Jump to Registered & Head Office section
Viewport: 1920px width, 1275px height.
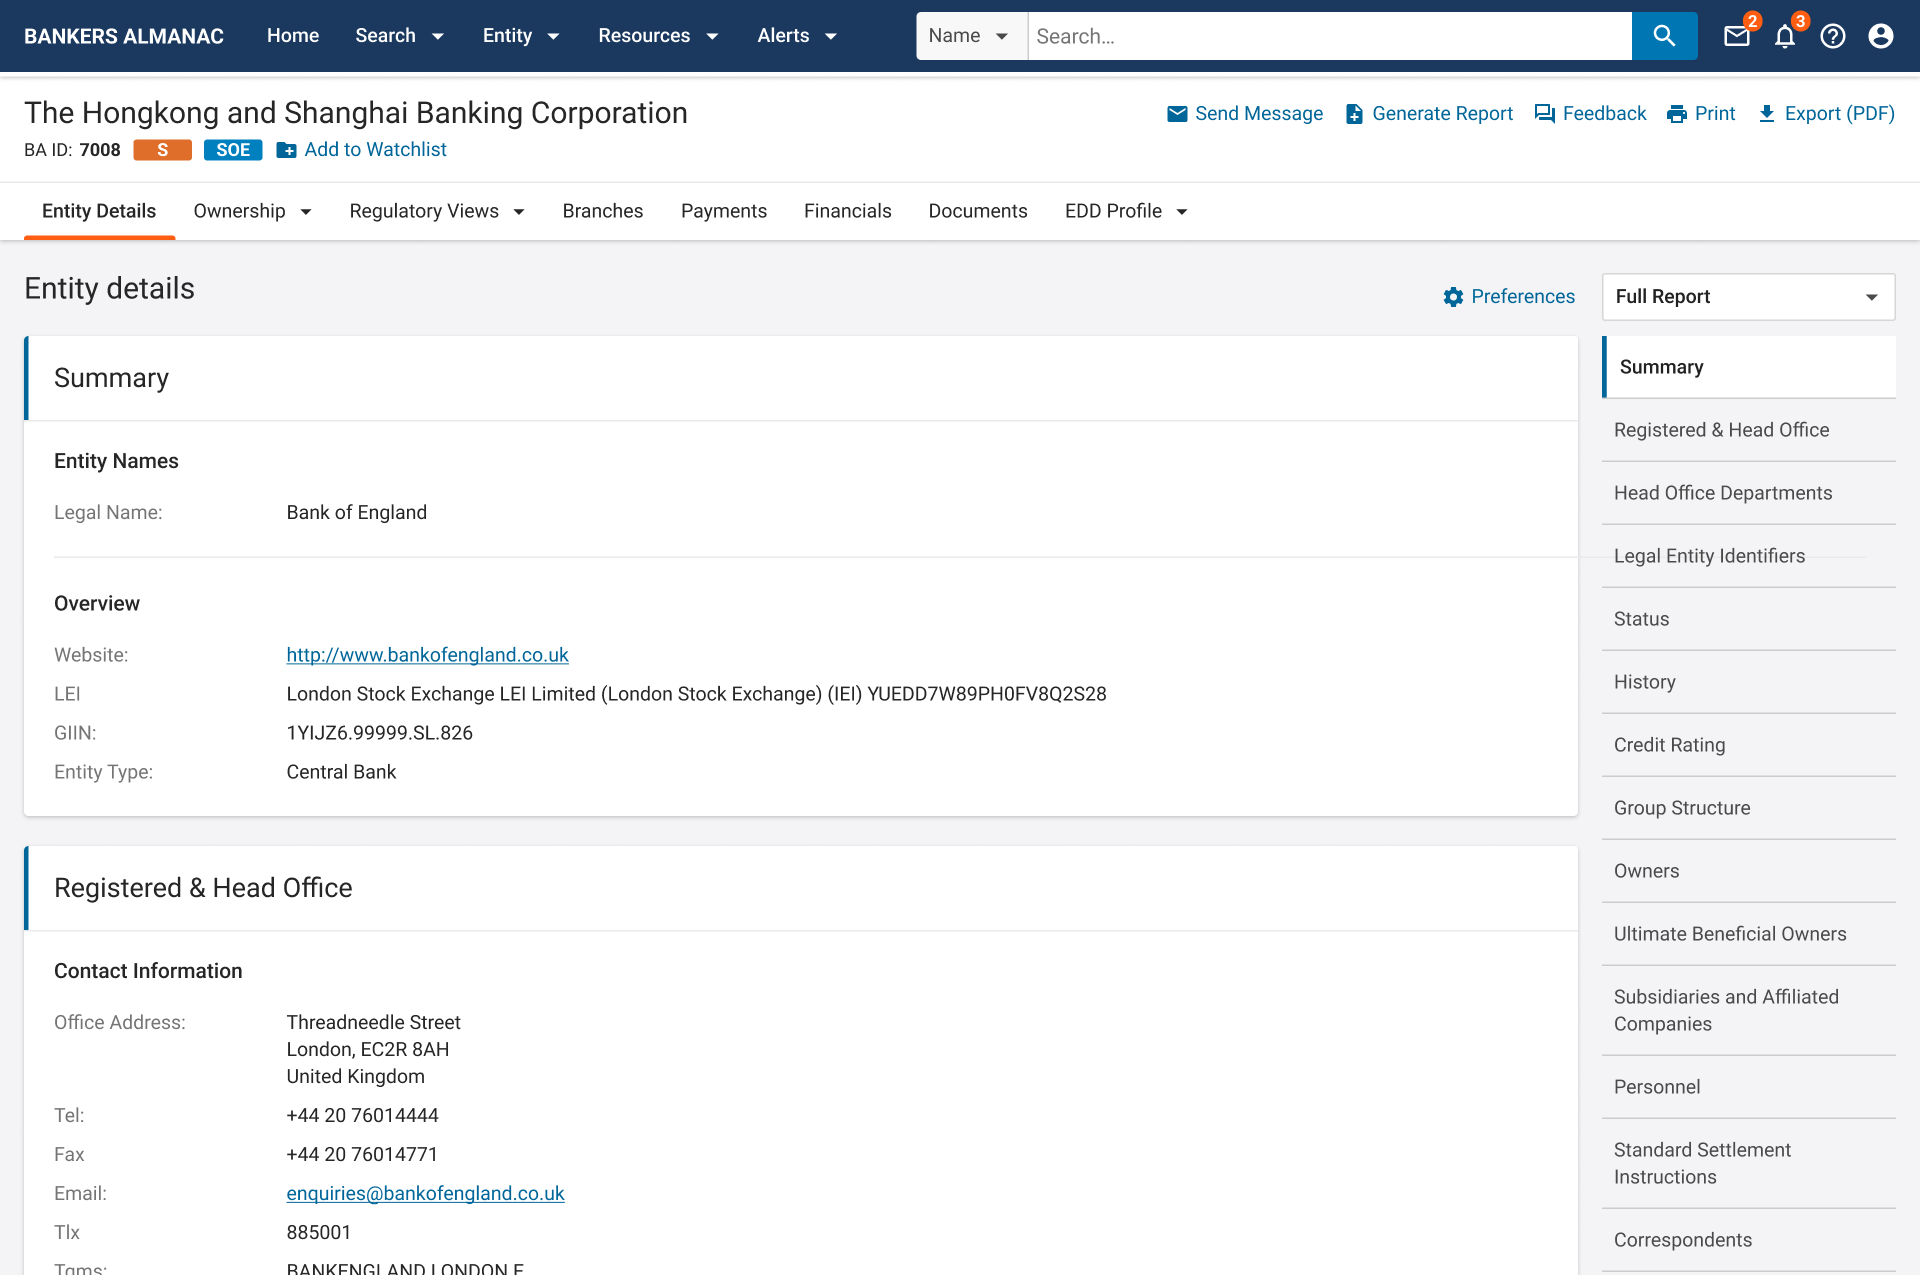[1748, 430]
